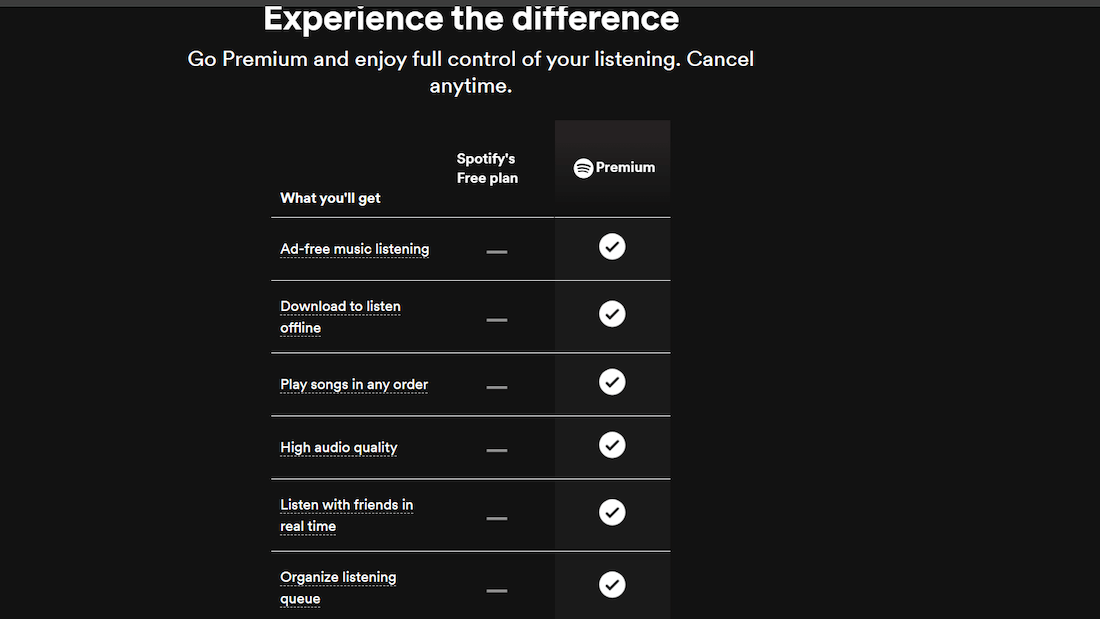Open the Organize listening queue link
The width and height of the screenshot is (1100, 619).
pyautogui.click(x=338, y=587)
